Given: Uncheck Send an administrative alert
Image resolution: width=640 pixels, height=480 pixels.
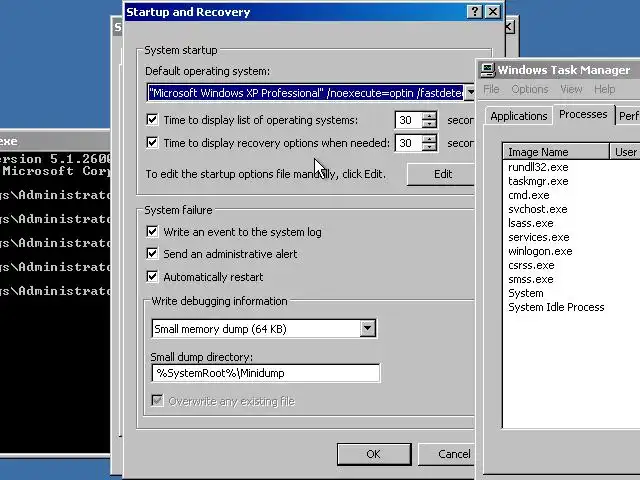Looking at the screenshot, I should 152,253.
